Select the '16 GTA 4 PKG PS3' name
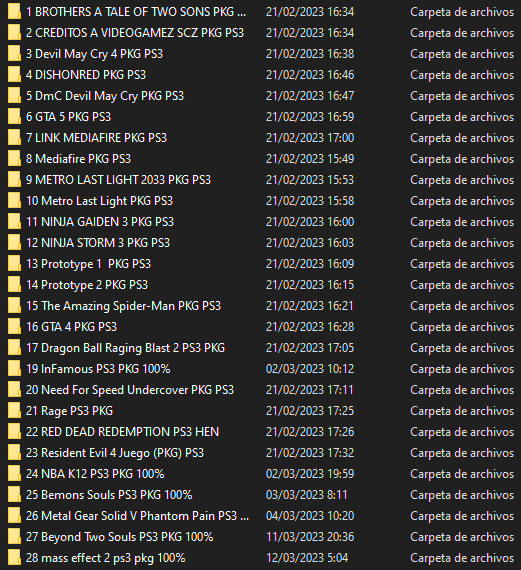 pos(71,326)
